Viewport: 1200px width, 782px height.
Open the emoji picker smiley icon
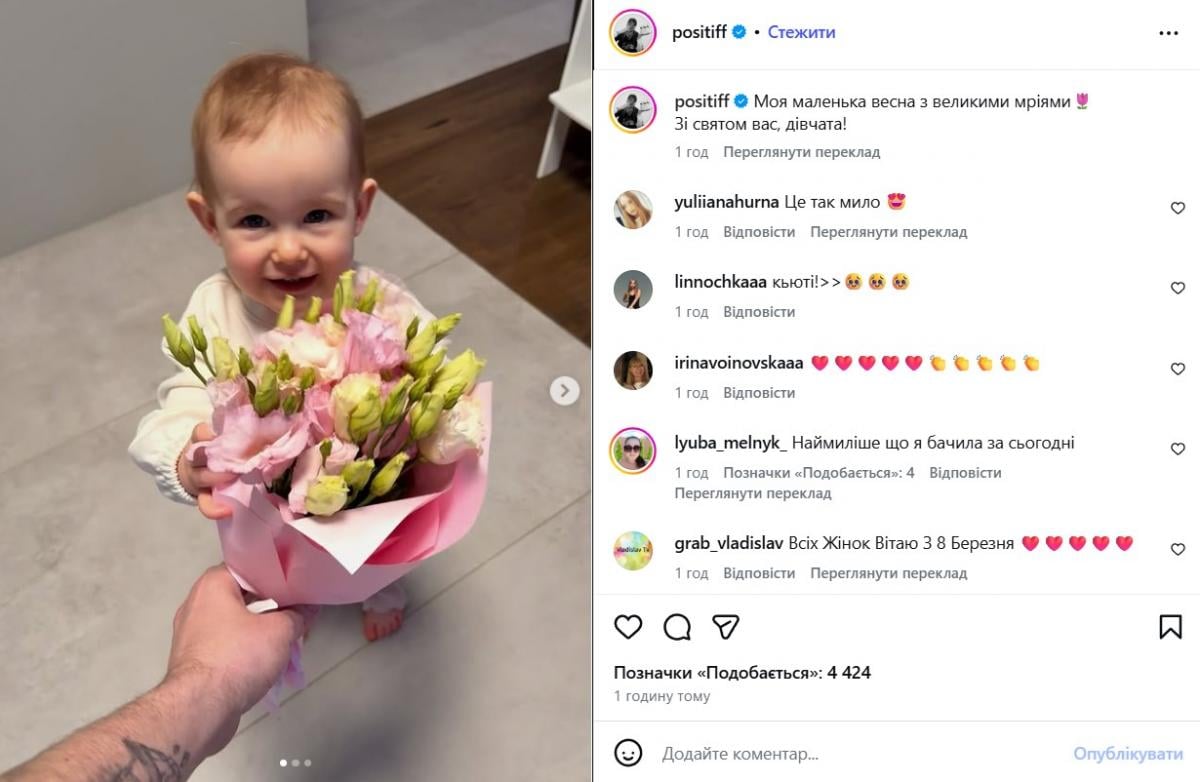point(628,753)
